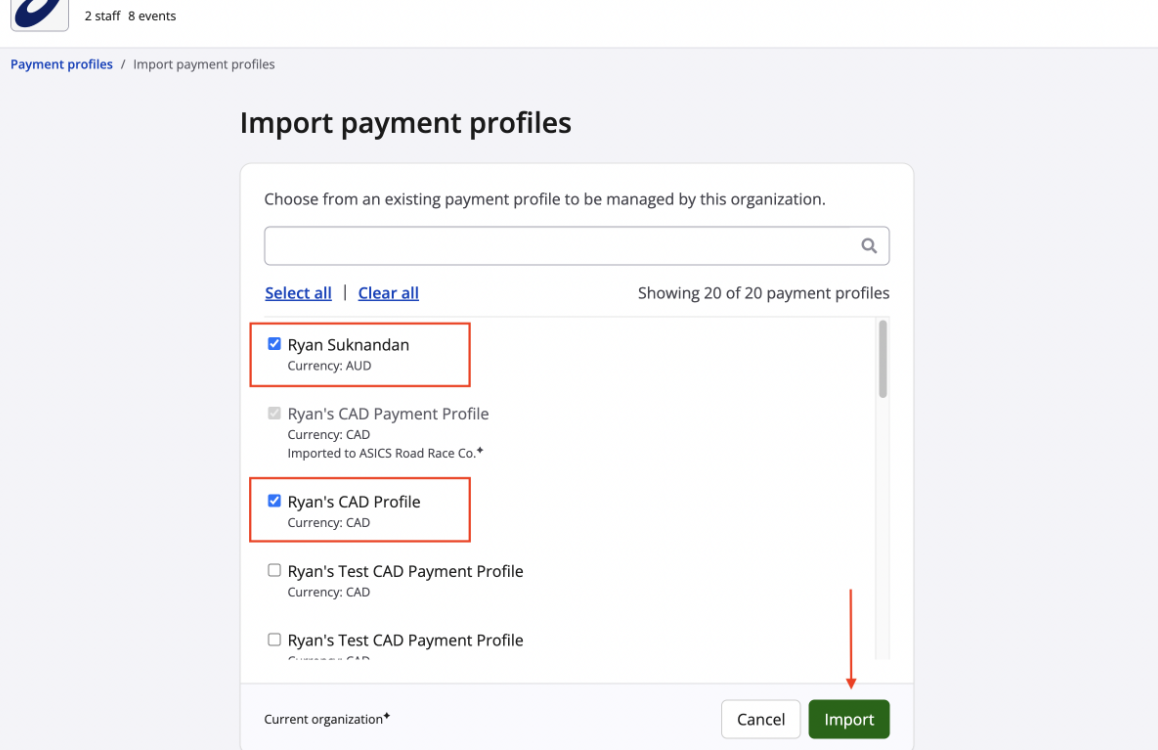Viewport: 1158px width, 750px height.
Task: Click the 8 events text in header
Action: coord(152,16)
